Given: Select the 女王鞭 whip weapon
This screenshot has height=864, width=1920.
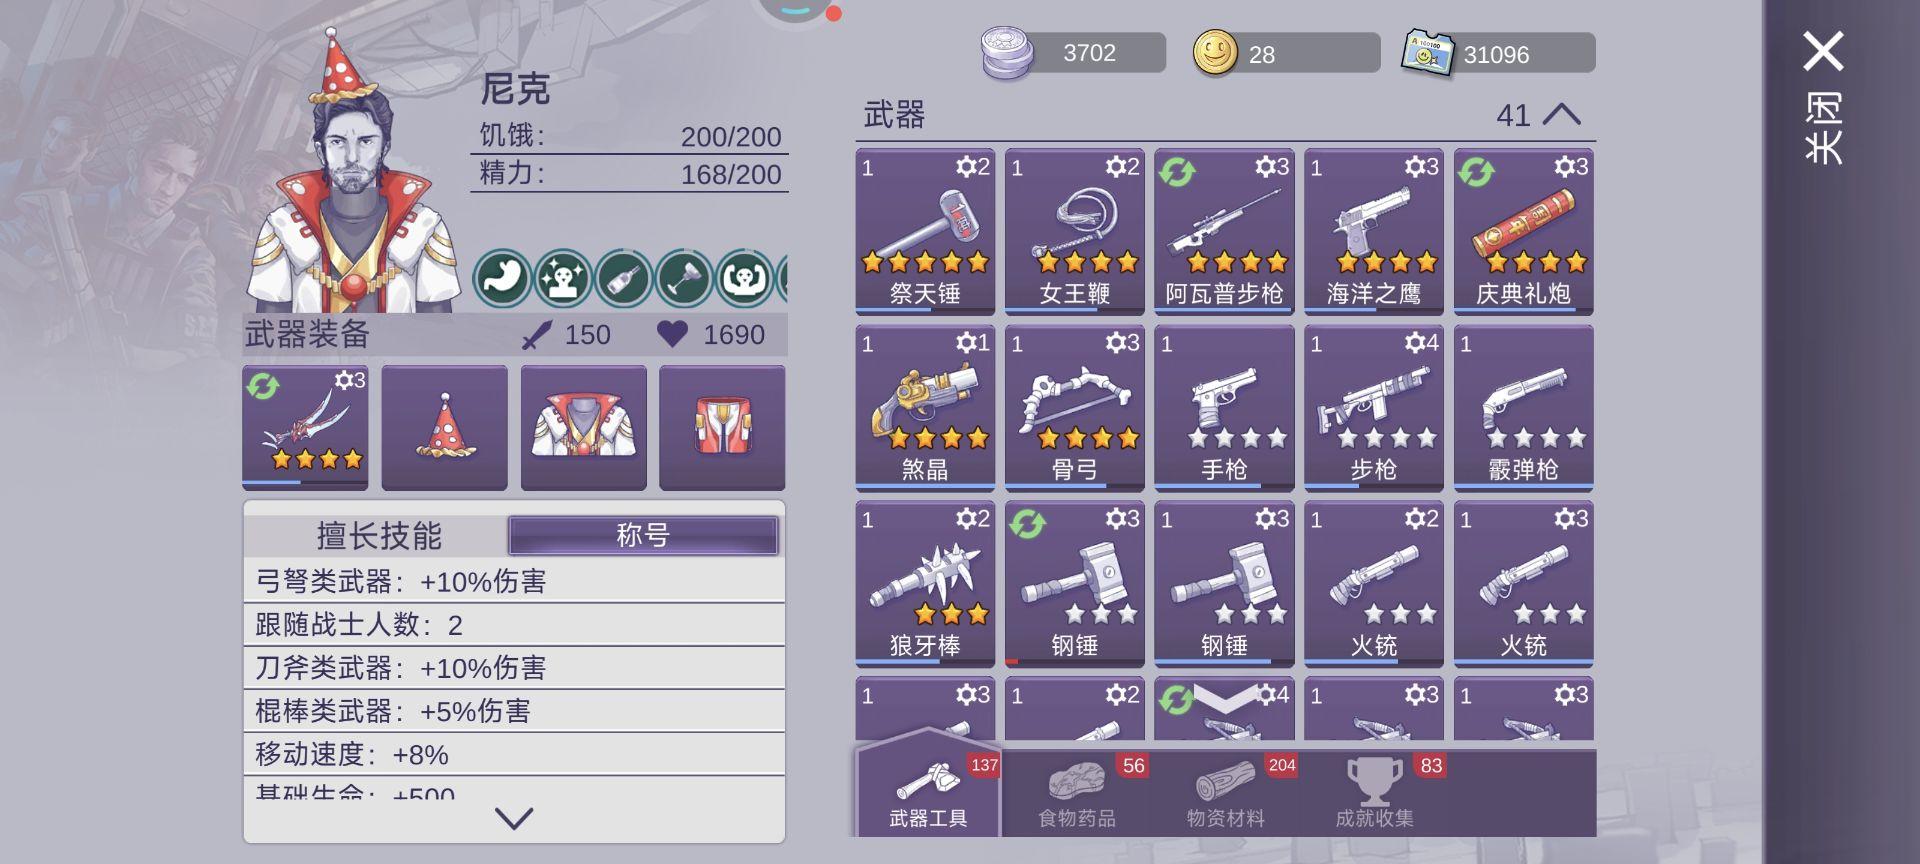Looking at the screenshot, I should [x=1074, y=231].
